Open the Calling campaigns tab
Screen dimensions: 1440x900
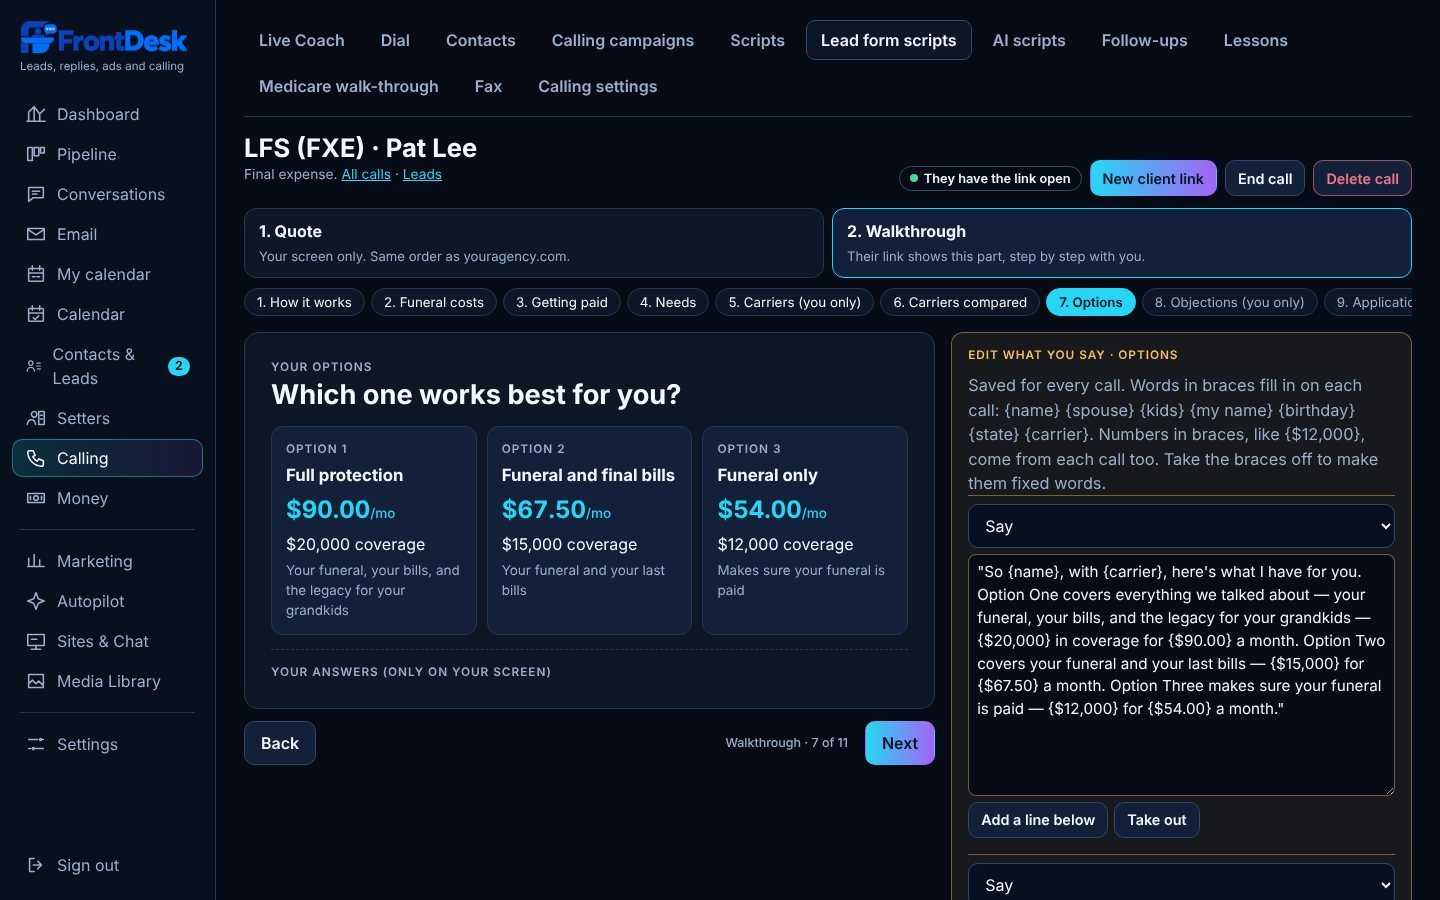click(x=622, y=40)
